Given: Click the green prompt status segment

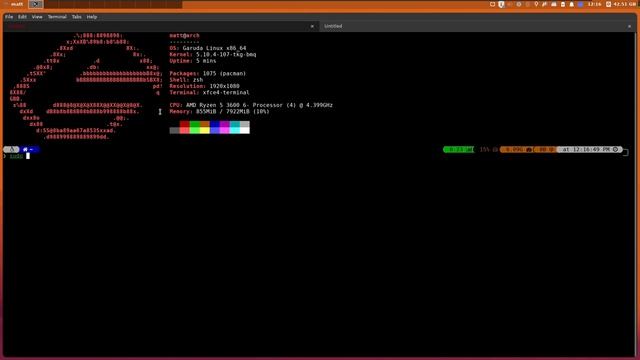Looking at the screenshot, I should [x=458, y=149].
